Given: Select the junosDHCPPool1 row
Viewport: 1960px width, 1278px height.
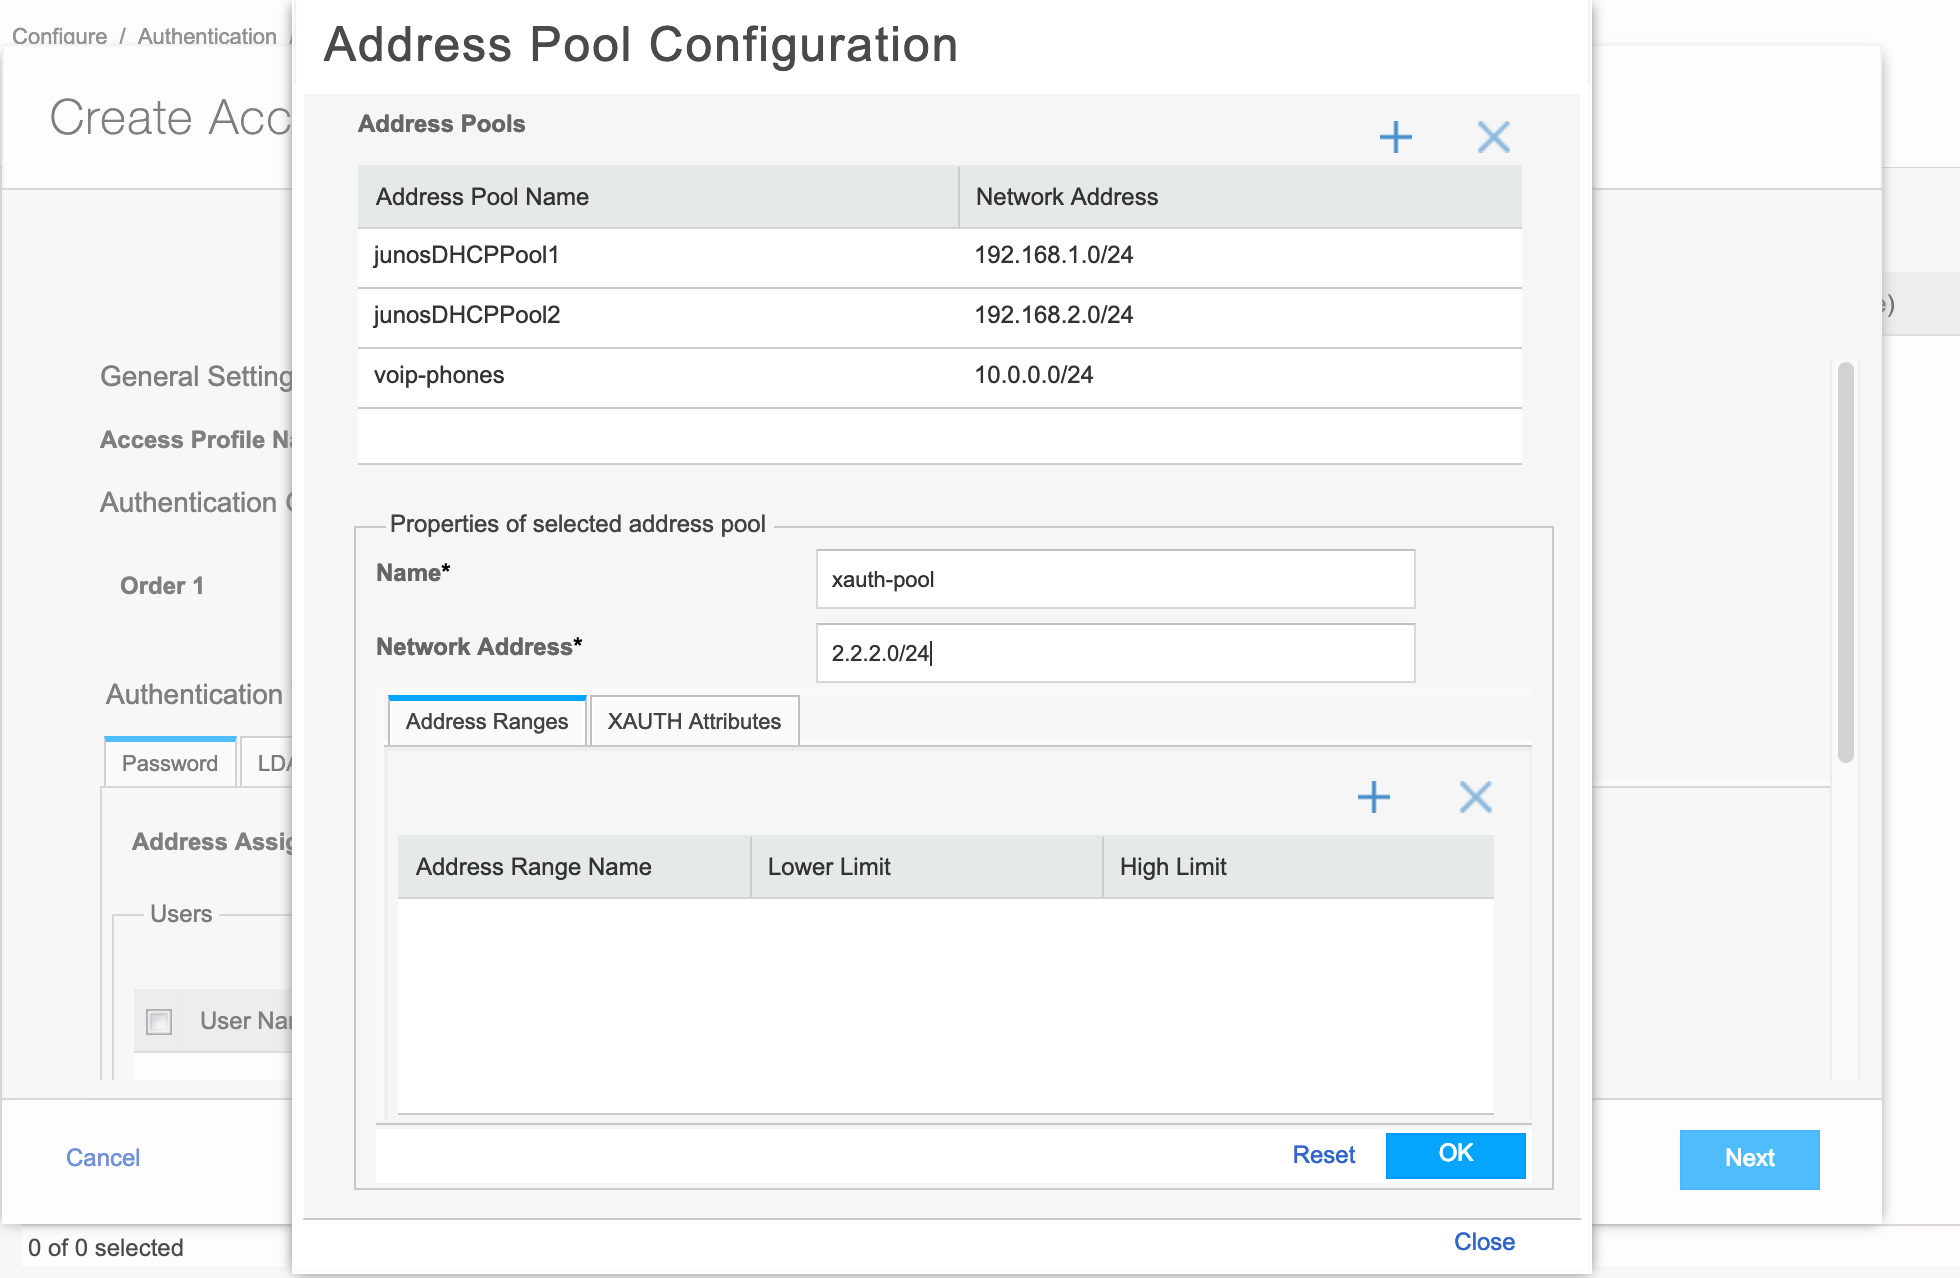Looking at the screenshot, I should tap(660, 256).
